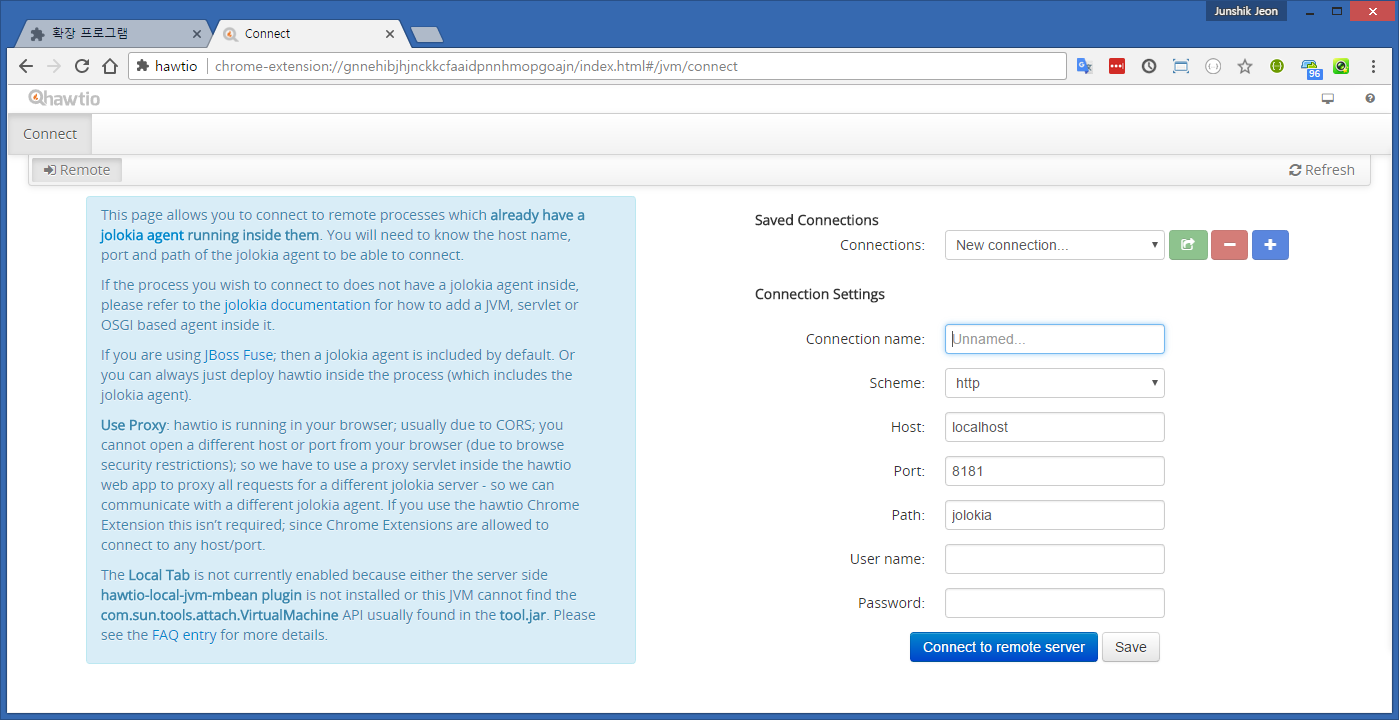
Task: Click the Refresh link
Action: (x=1321, y=170)
